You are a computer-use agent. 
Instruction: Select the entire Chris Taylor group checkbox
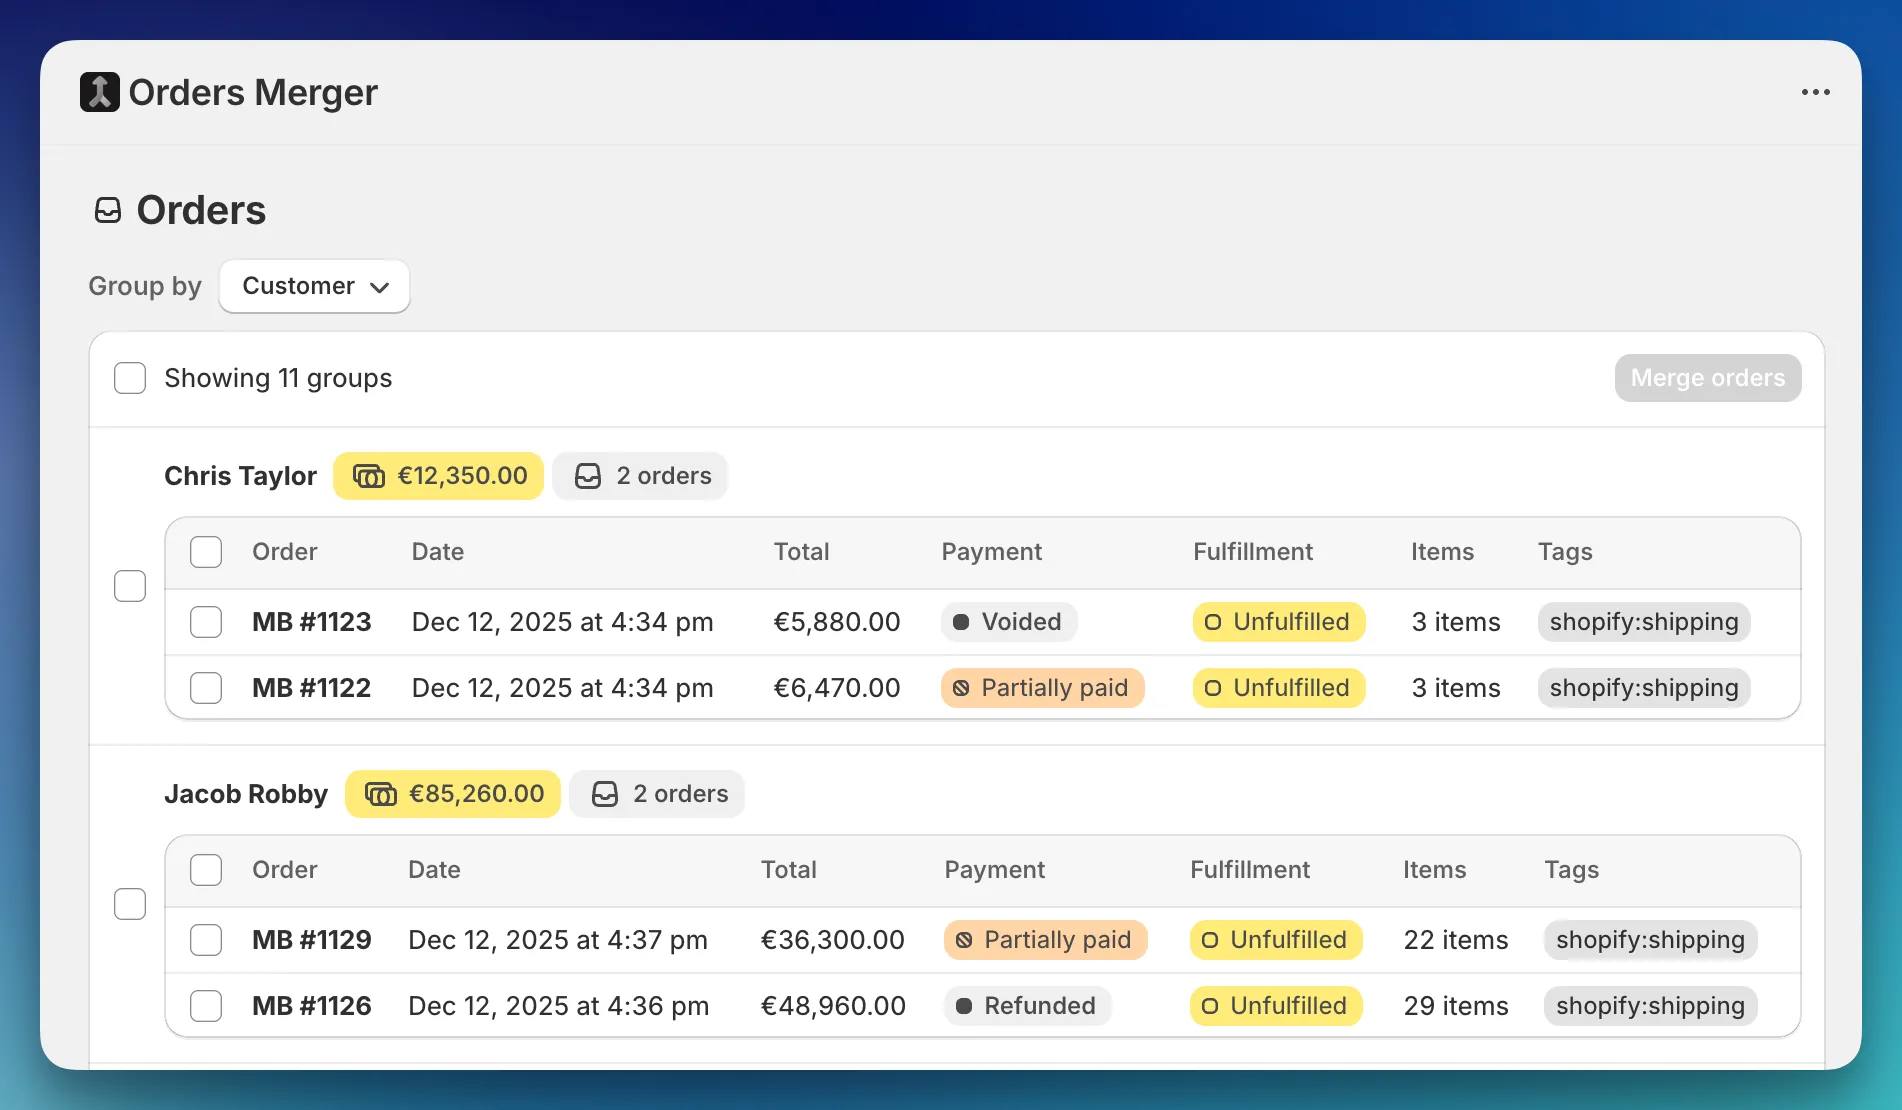130,586
